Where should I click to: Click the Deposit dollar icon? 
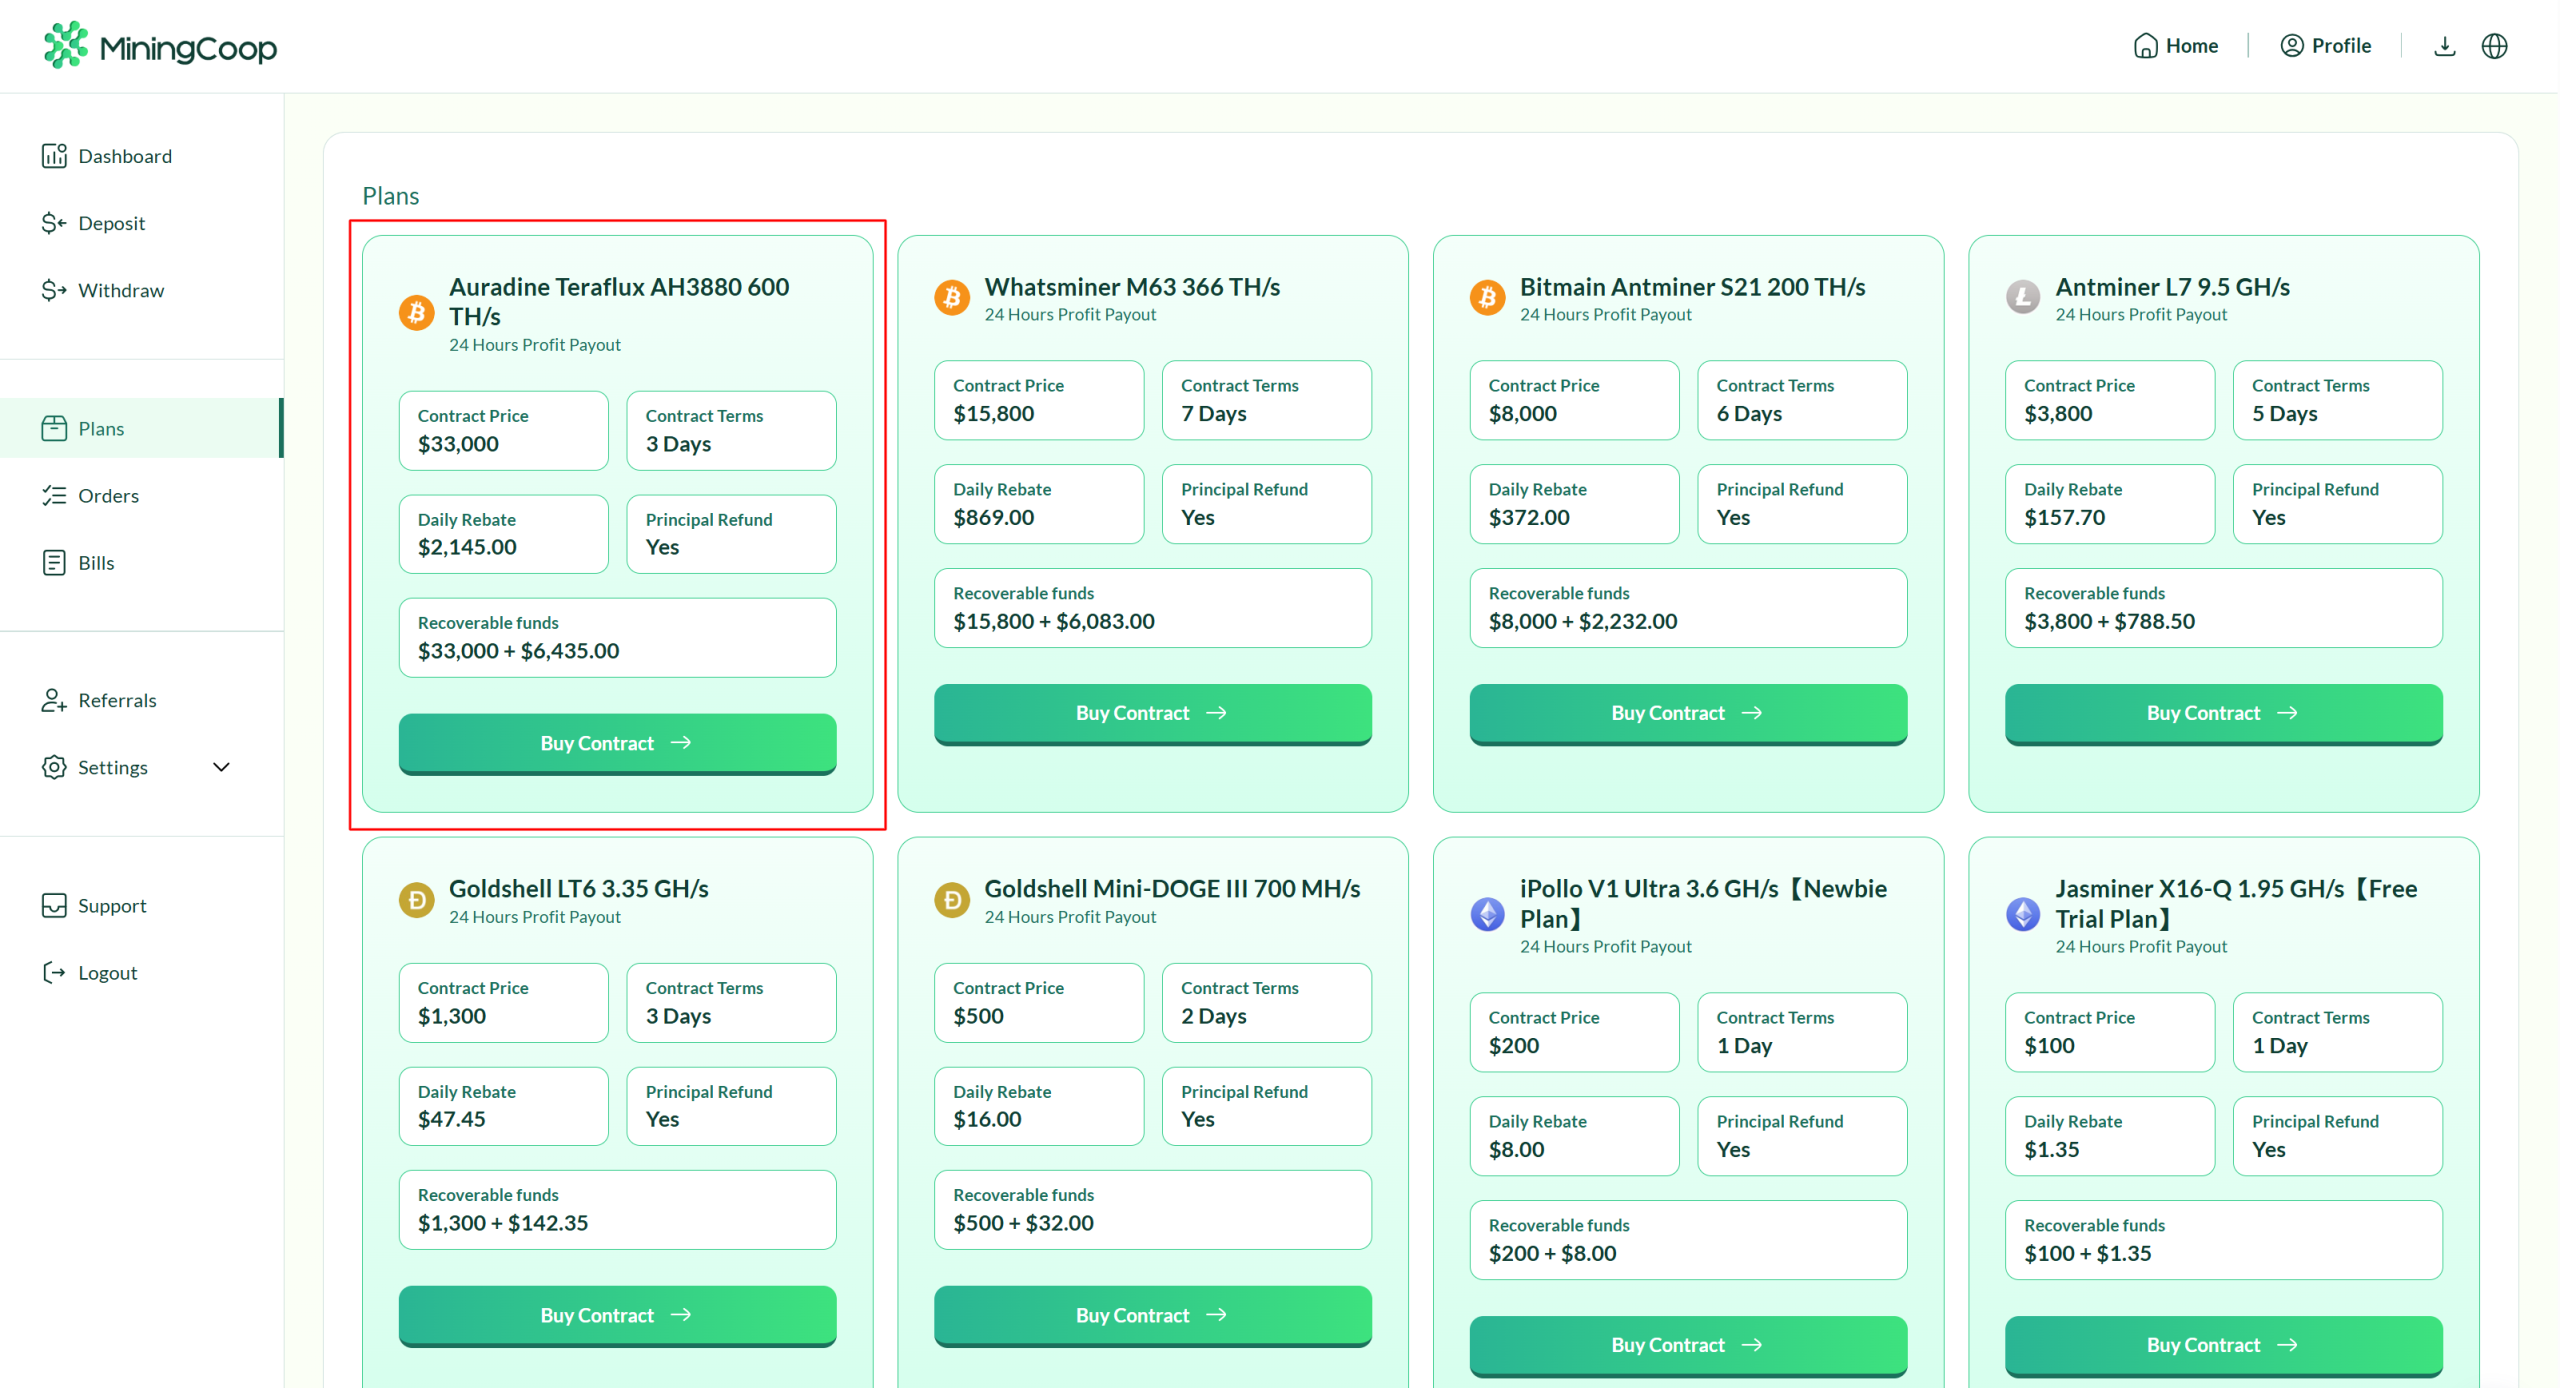[x=54, y=223]
